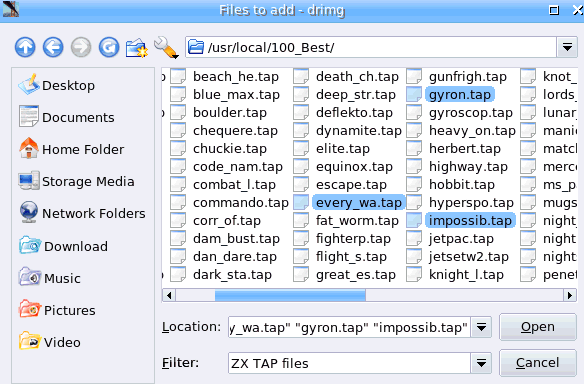Navigate back with the left arrow icon
This screenshot has height=384, width=584.
pyautogui.click(x=53, y=47)
